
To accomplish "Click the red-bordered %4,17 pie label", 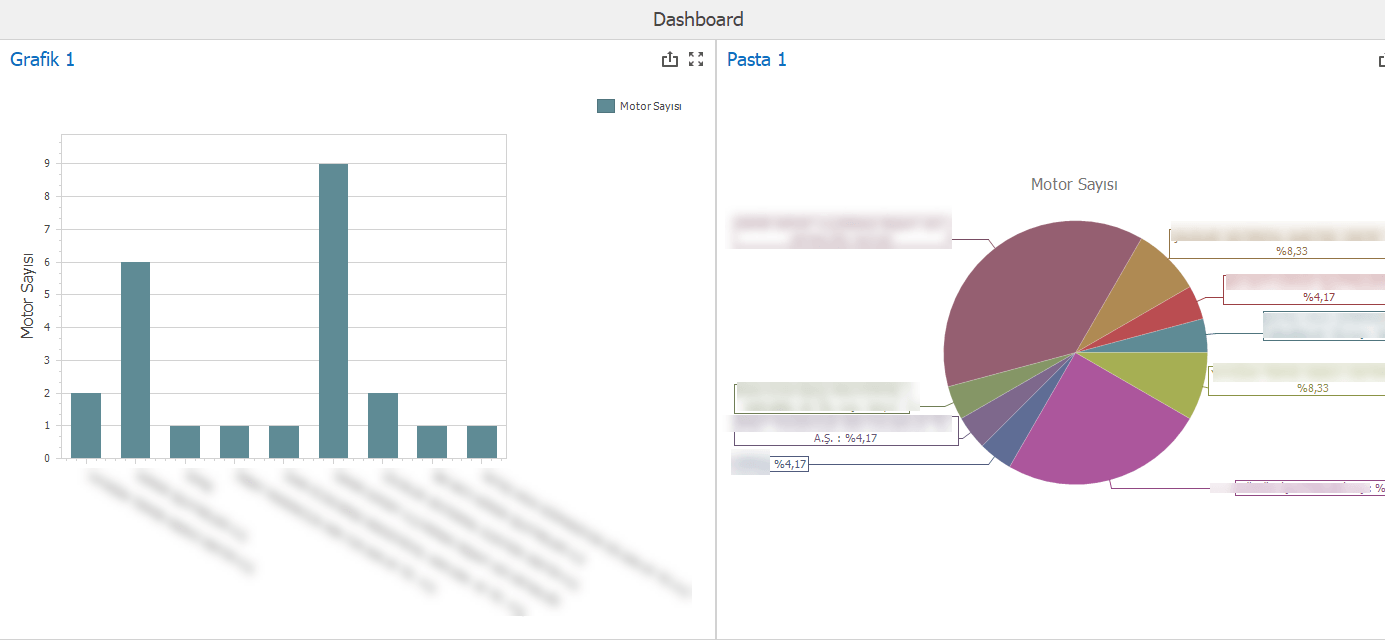I will (1318, 296).
